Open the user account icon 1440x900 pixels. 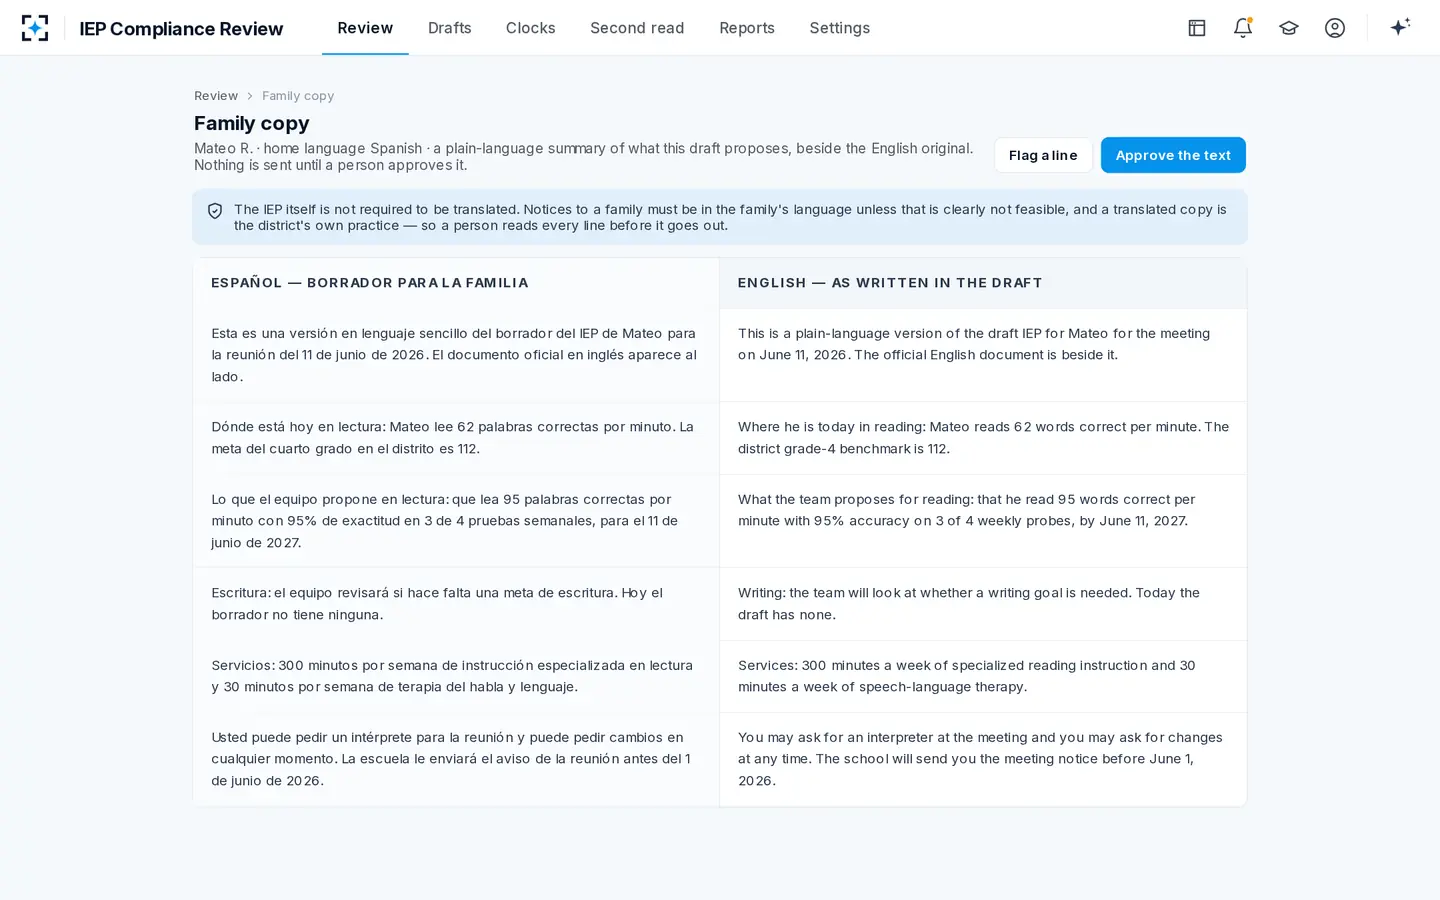[1335, 28]
